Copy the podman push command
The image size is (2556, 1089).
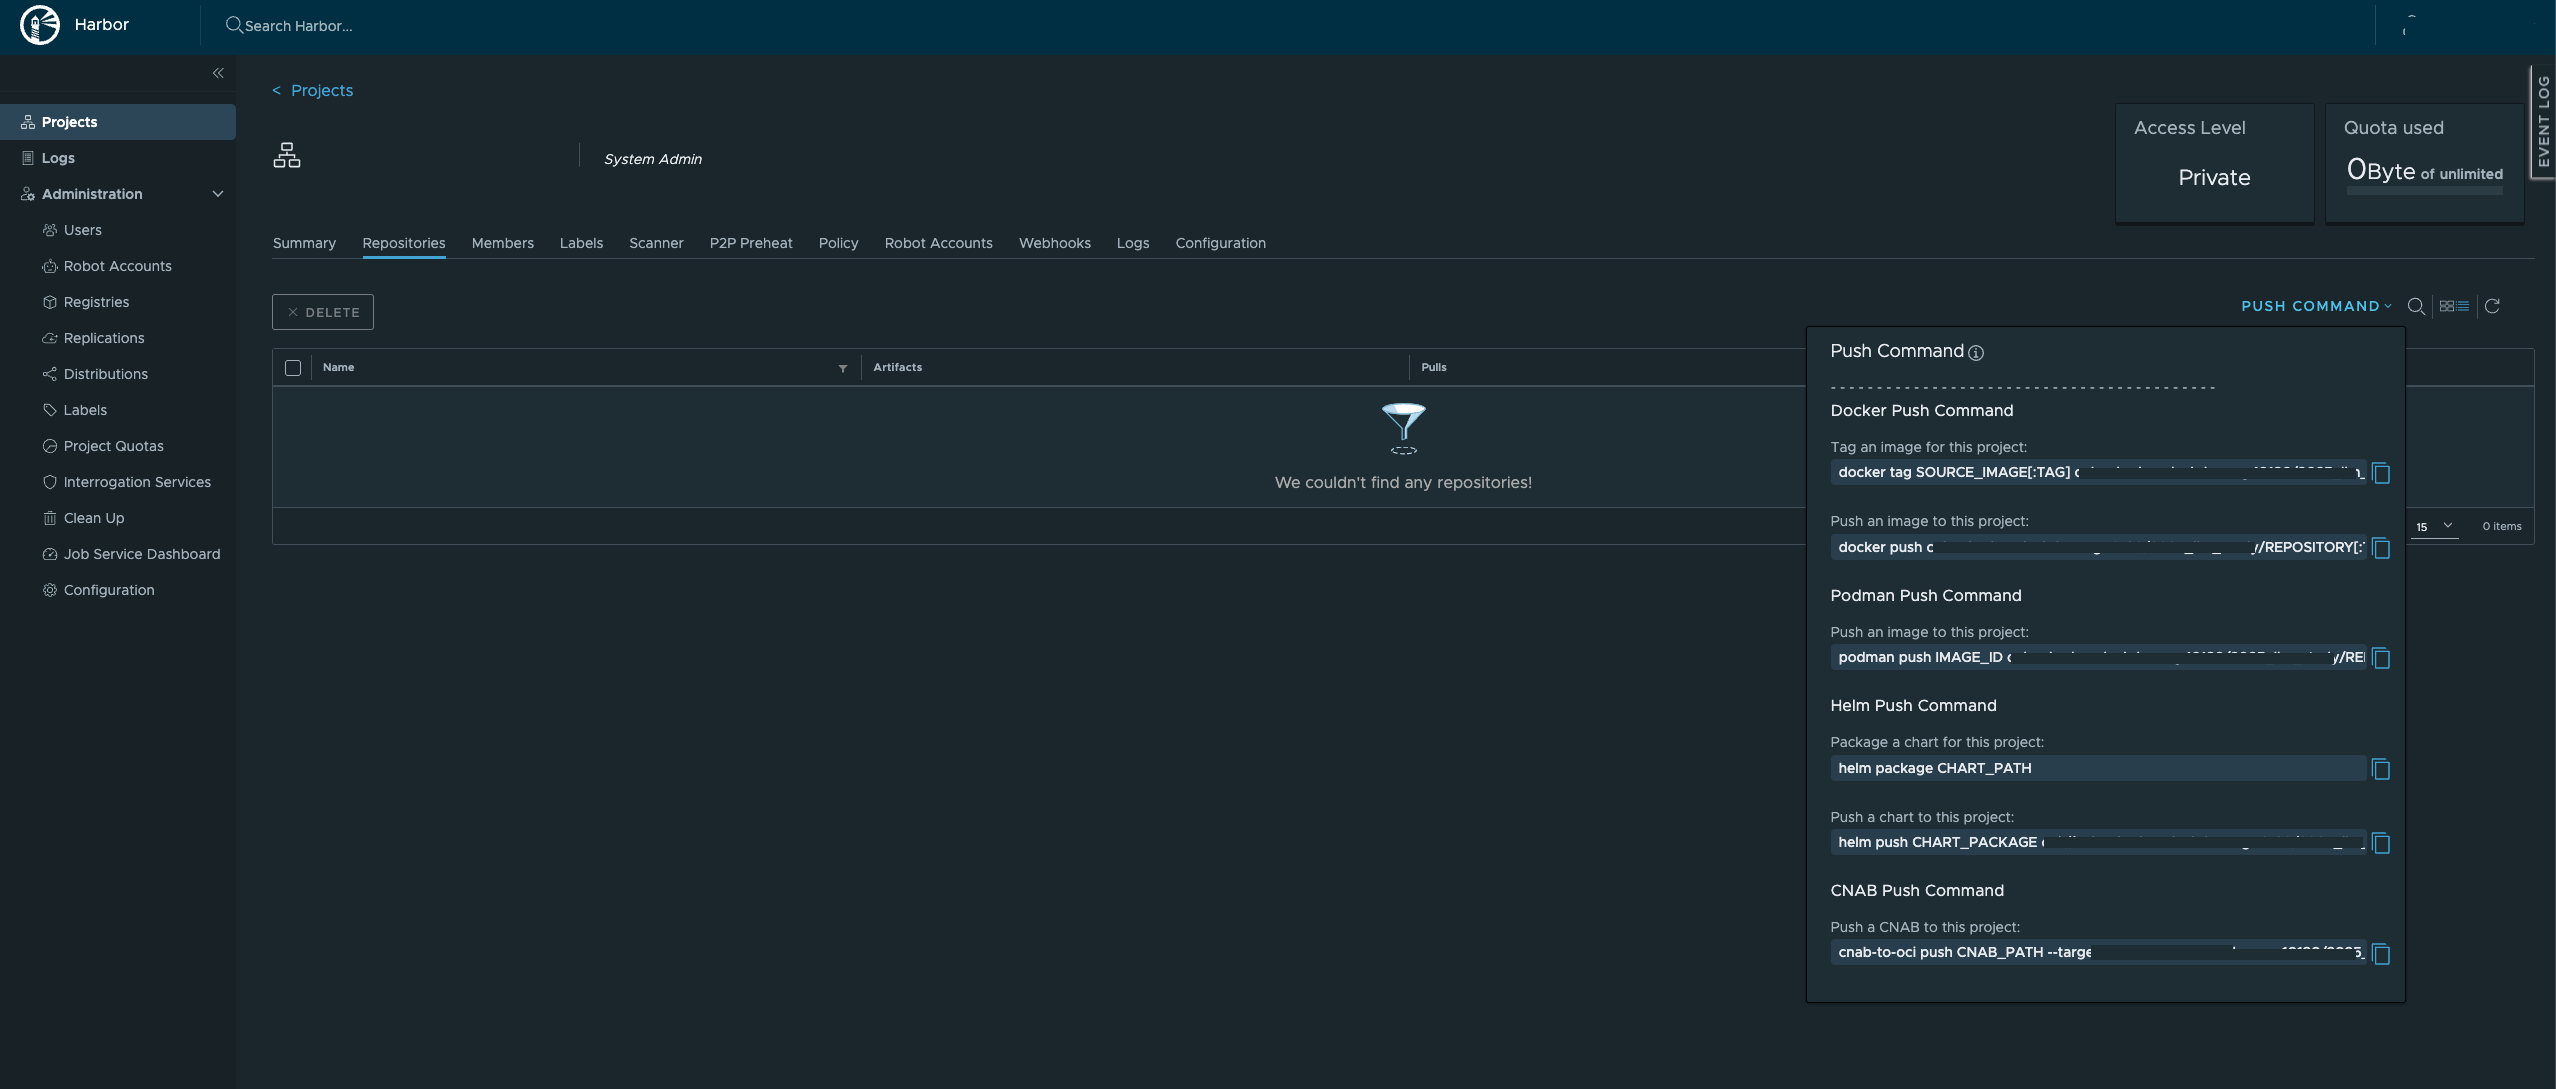pos(2381,658)
